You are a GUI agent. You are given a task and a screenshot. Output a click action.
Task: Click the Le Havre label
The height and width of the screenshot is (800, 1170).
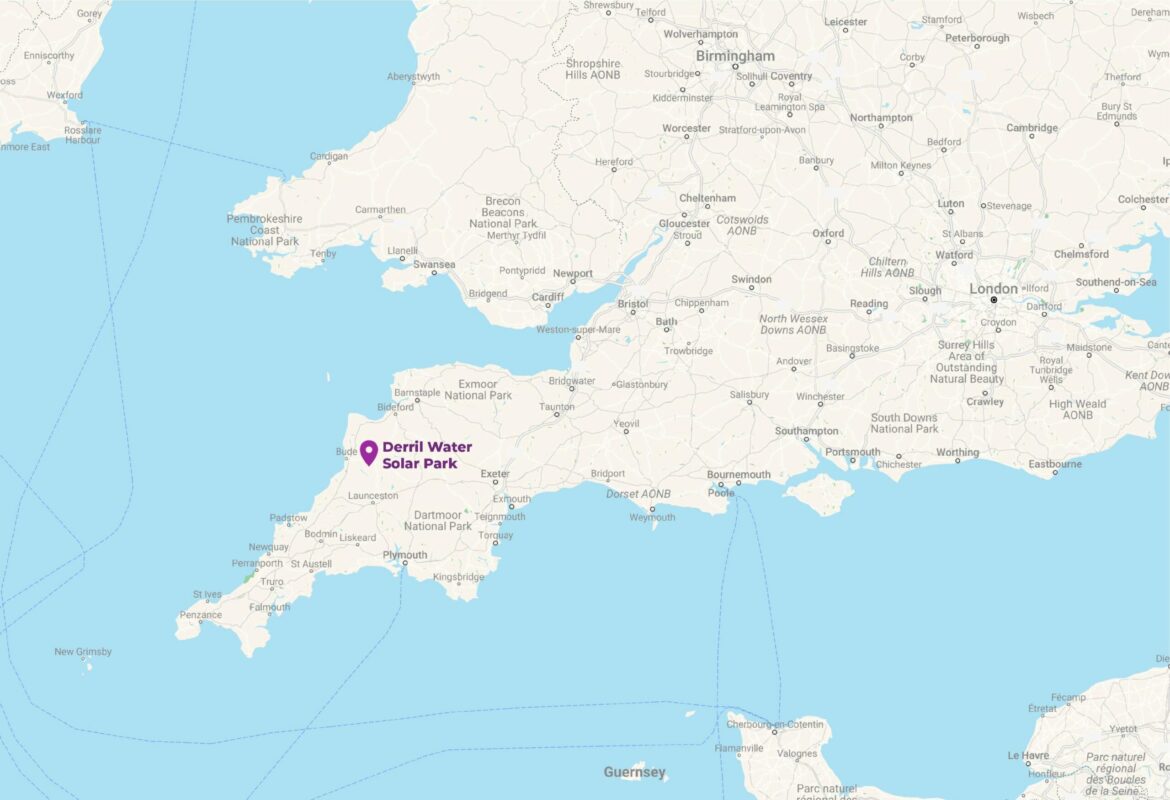coord(1028,755)
